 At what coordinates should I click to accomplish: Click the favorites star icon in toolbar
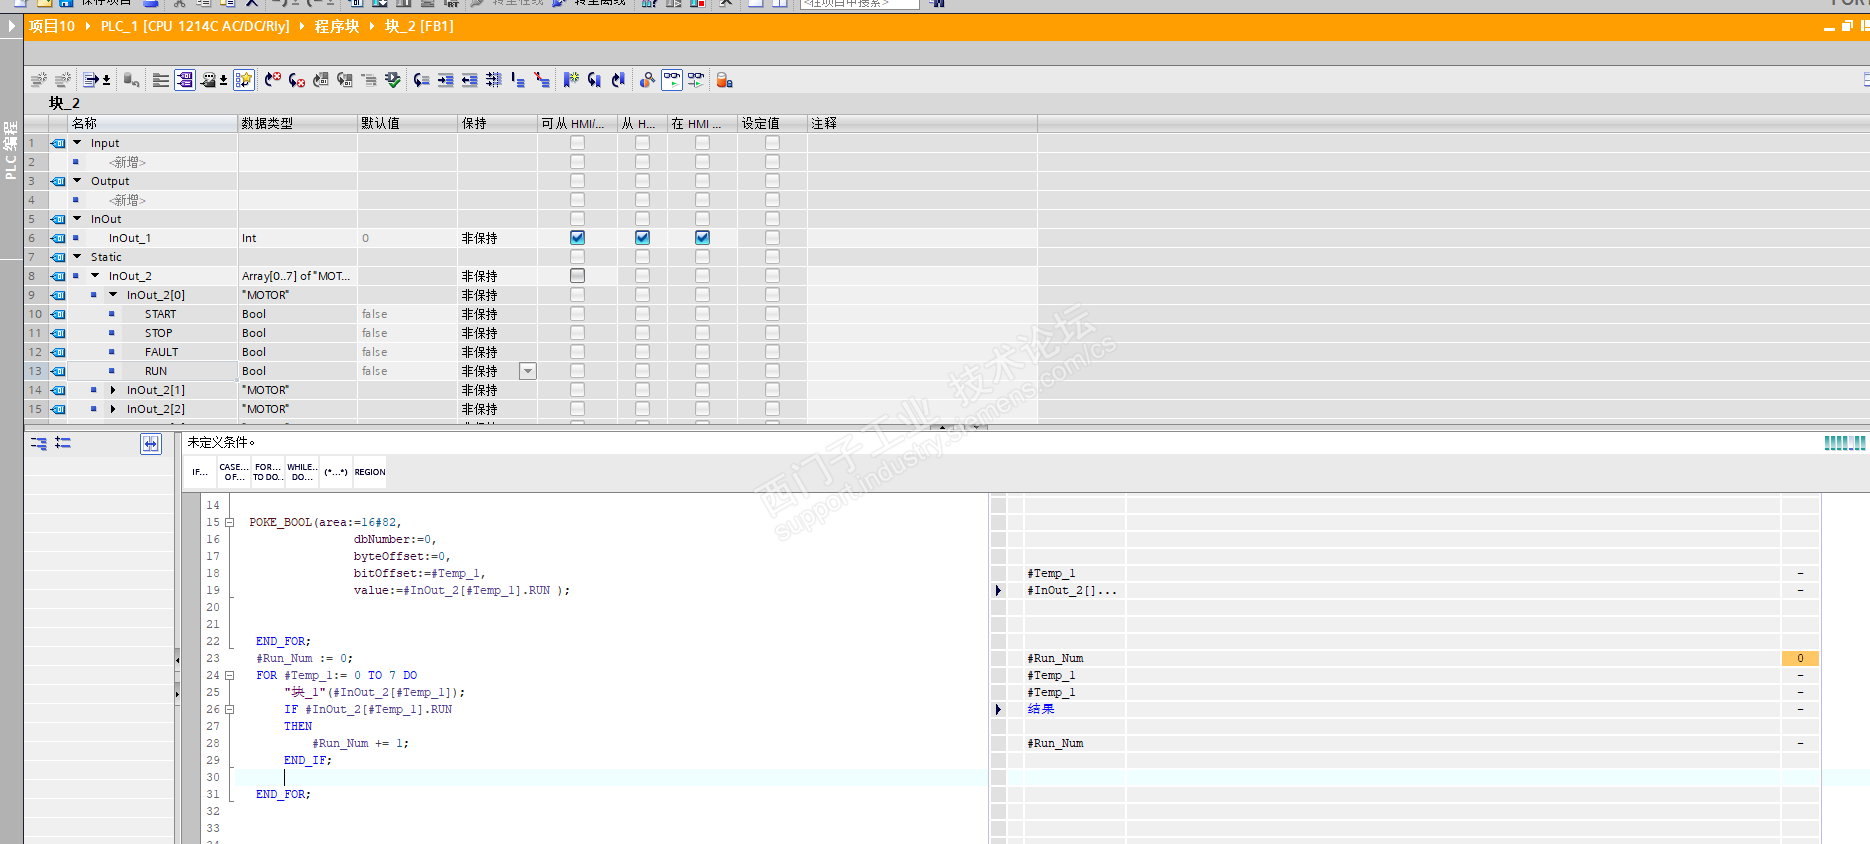tap(244, 80)
